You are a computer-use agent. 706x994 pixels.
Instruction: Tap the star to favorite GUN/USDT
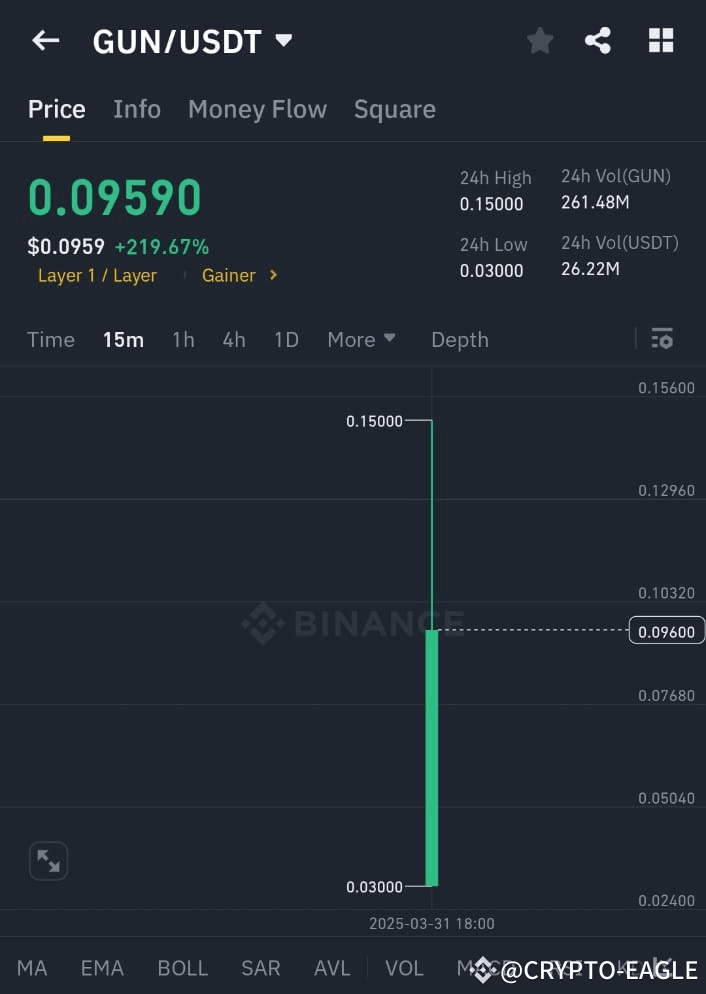[x=540, y=40]
